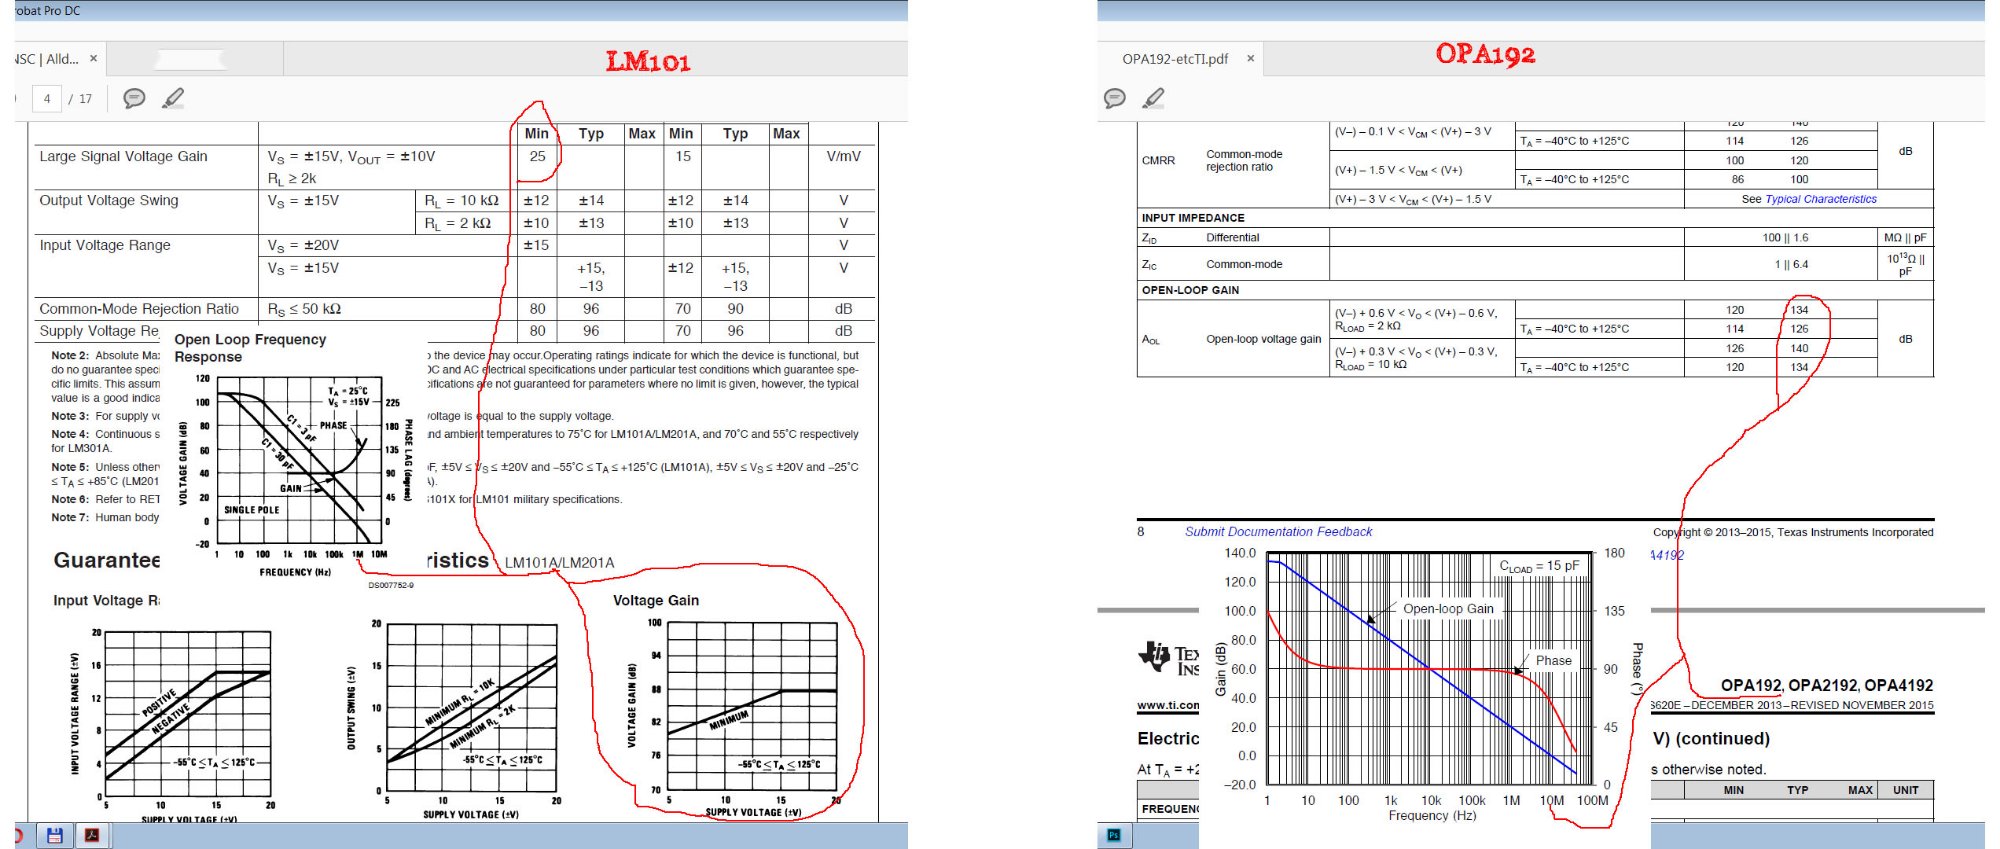
Task: Click the 'RS ≤ 50 kΩ' condition cell
Action: click(x=304, y=310)
